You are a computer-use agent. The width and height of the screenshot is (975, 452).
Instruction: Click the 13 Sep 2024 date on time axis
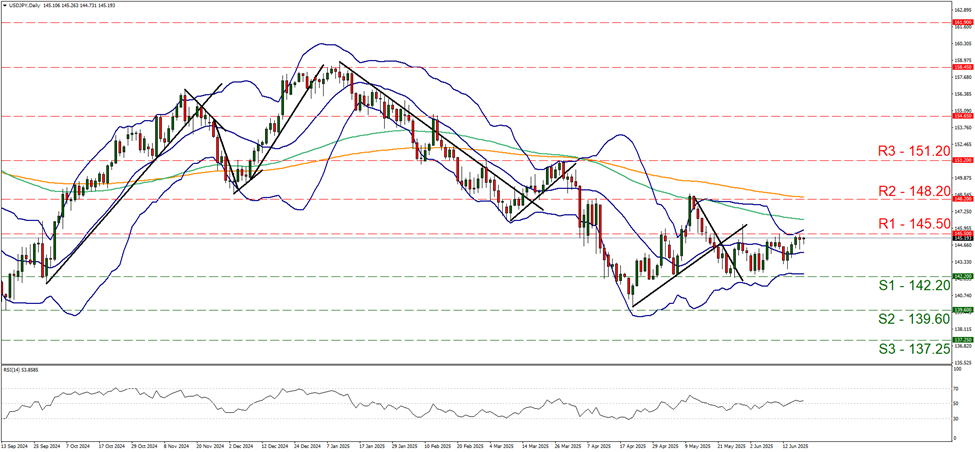click(x=18, y=446)
